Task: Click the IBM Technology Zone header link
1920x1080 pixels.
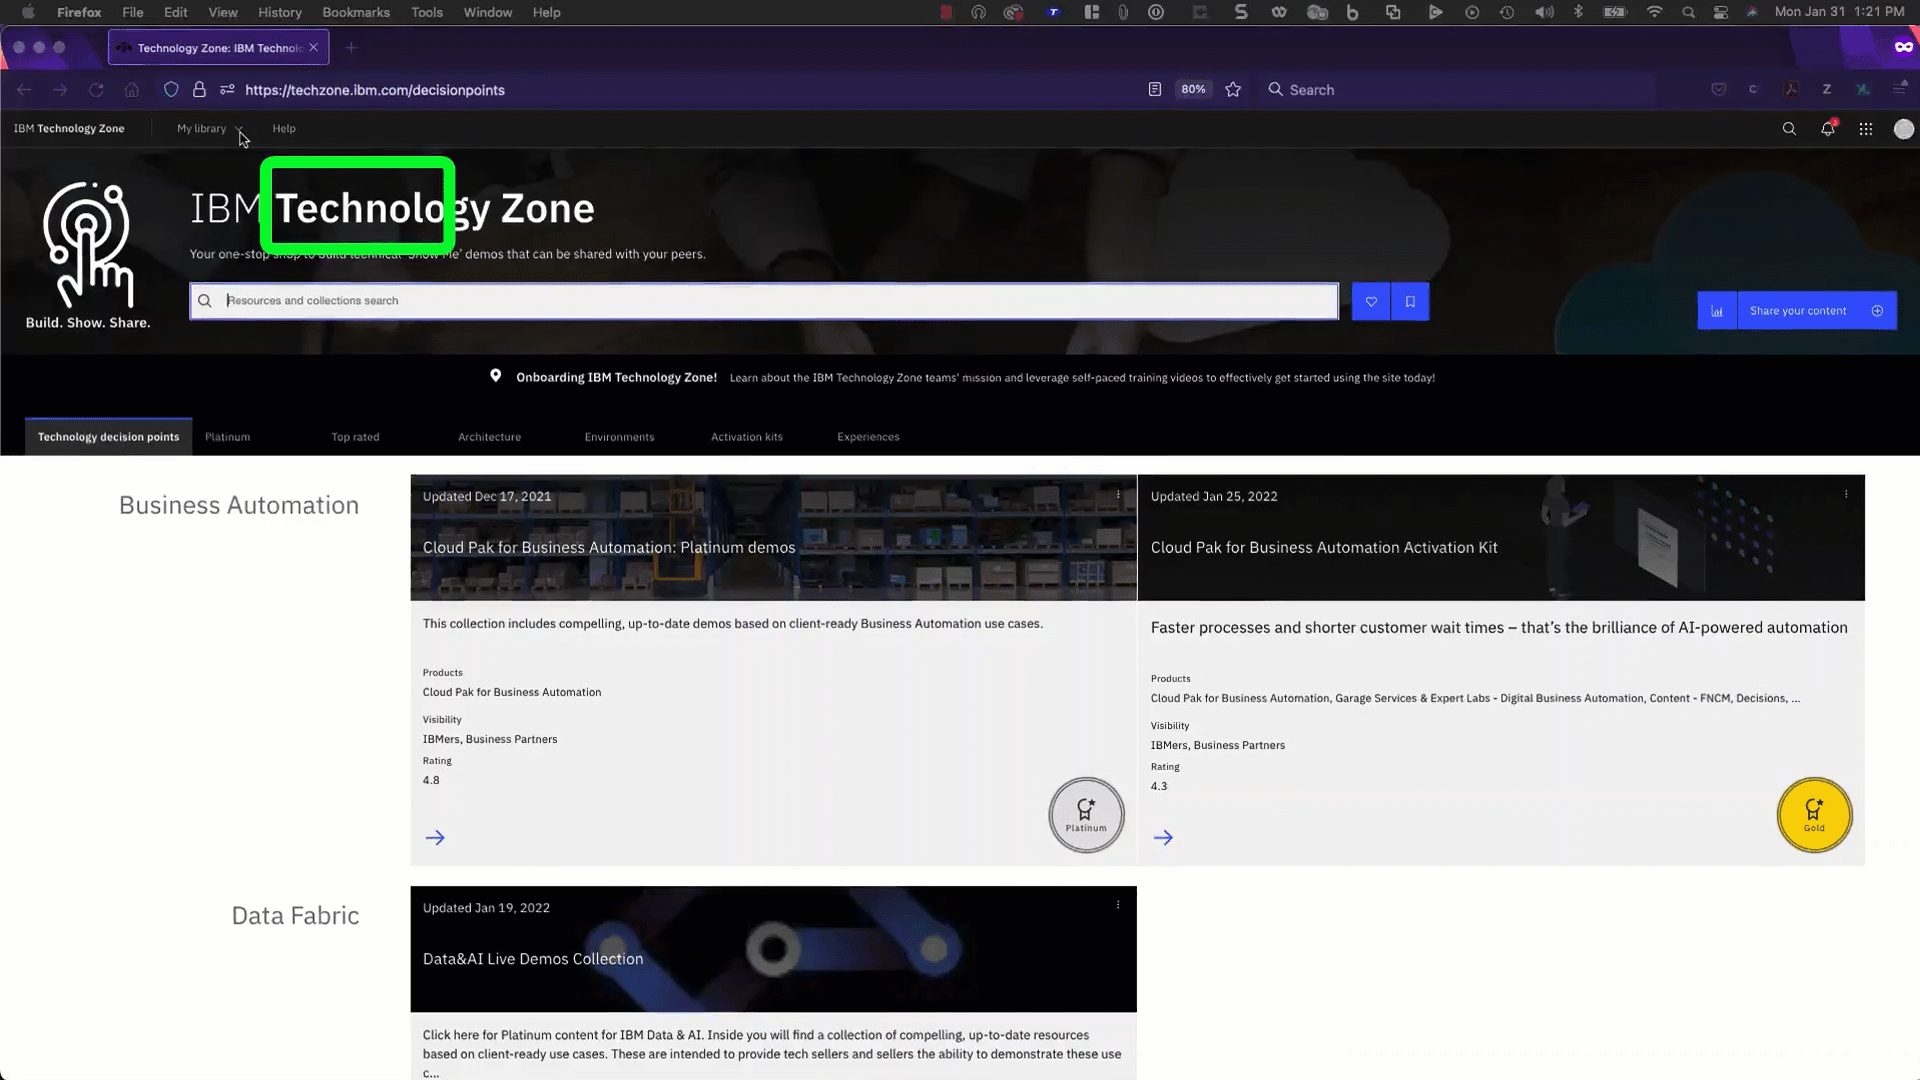Action: [69, 128]
